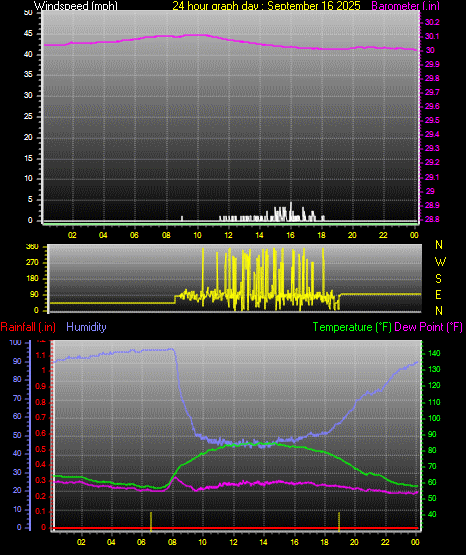This screenshot has height=555, width=466.
Task: Click the Temperature (°F) legend label
Action: coord(352,327)
